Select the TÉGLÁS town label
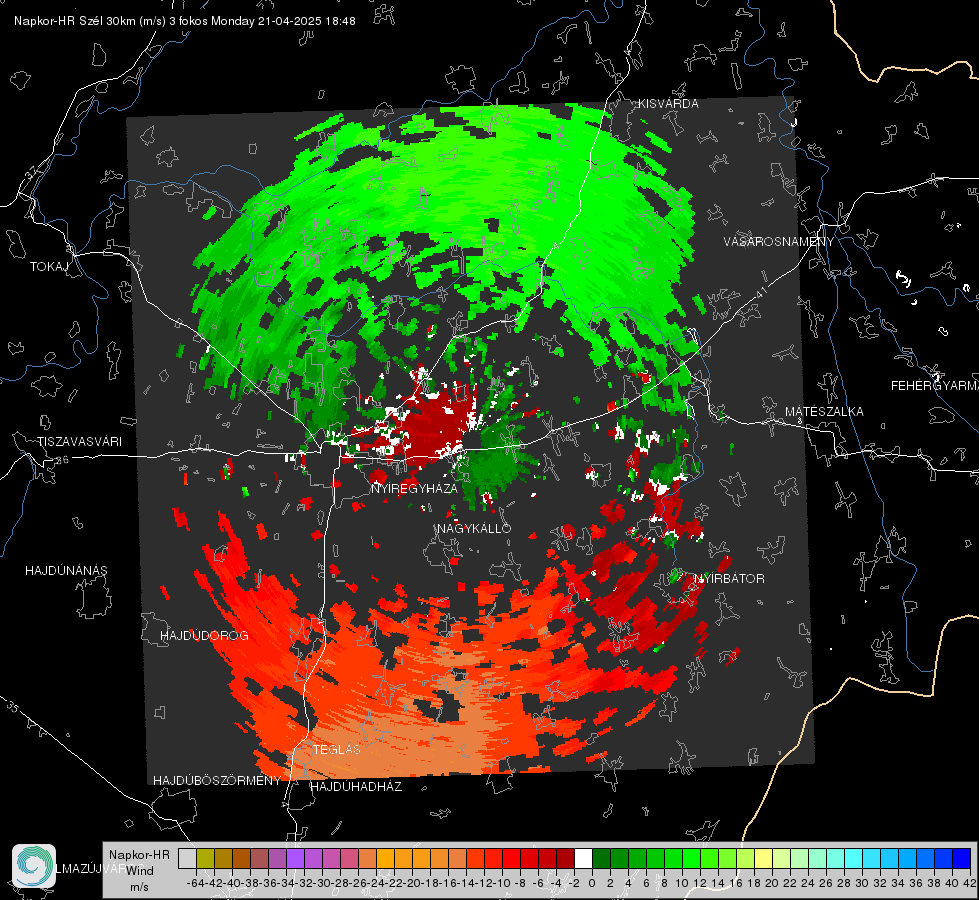 tap(337, 750)
